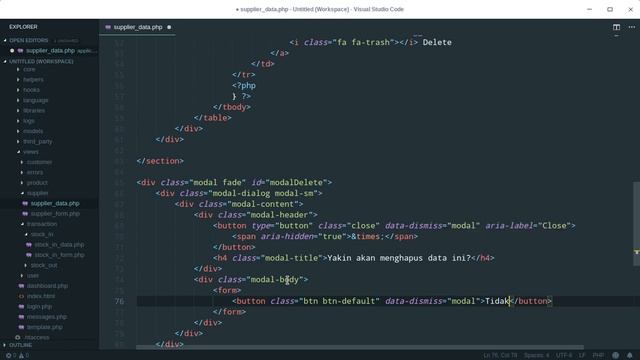640x360 pixels.
Task: Open index.html in the explorer
Action: tap(41, 296)
